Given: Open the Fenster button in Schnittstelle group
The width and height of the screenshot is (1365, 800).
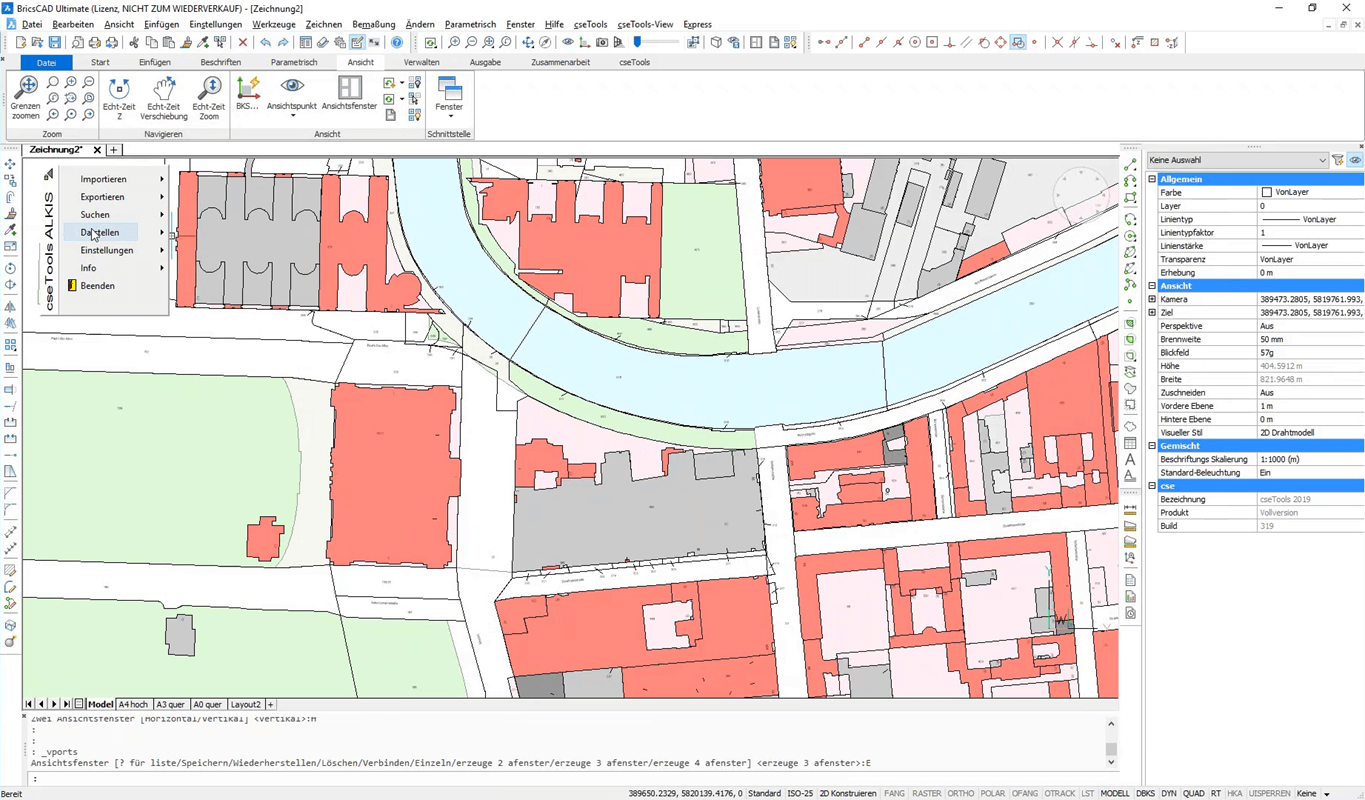Looking at the screenshot, I should pyautogui.click(x=449, y=95).
